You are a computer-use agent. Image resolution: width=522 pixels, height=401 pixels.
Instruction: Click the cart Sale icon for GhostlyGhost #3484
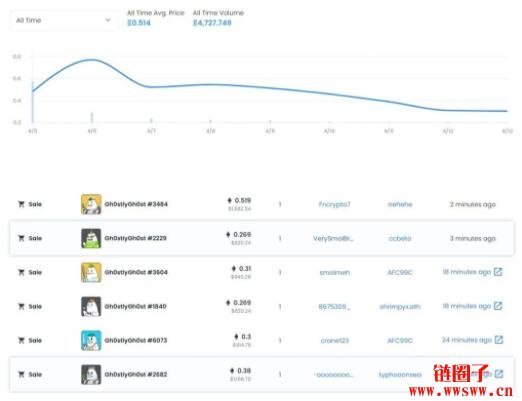21,204
